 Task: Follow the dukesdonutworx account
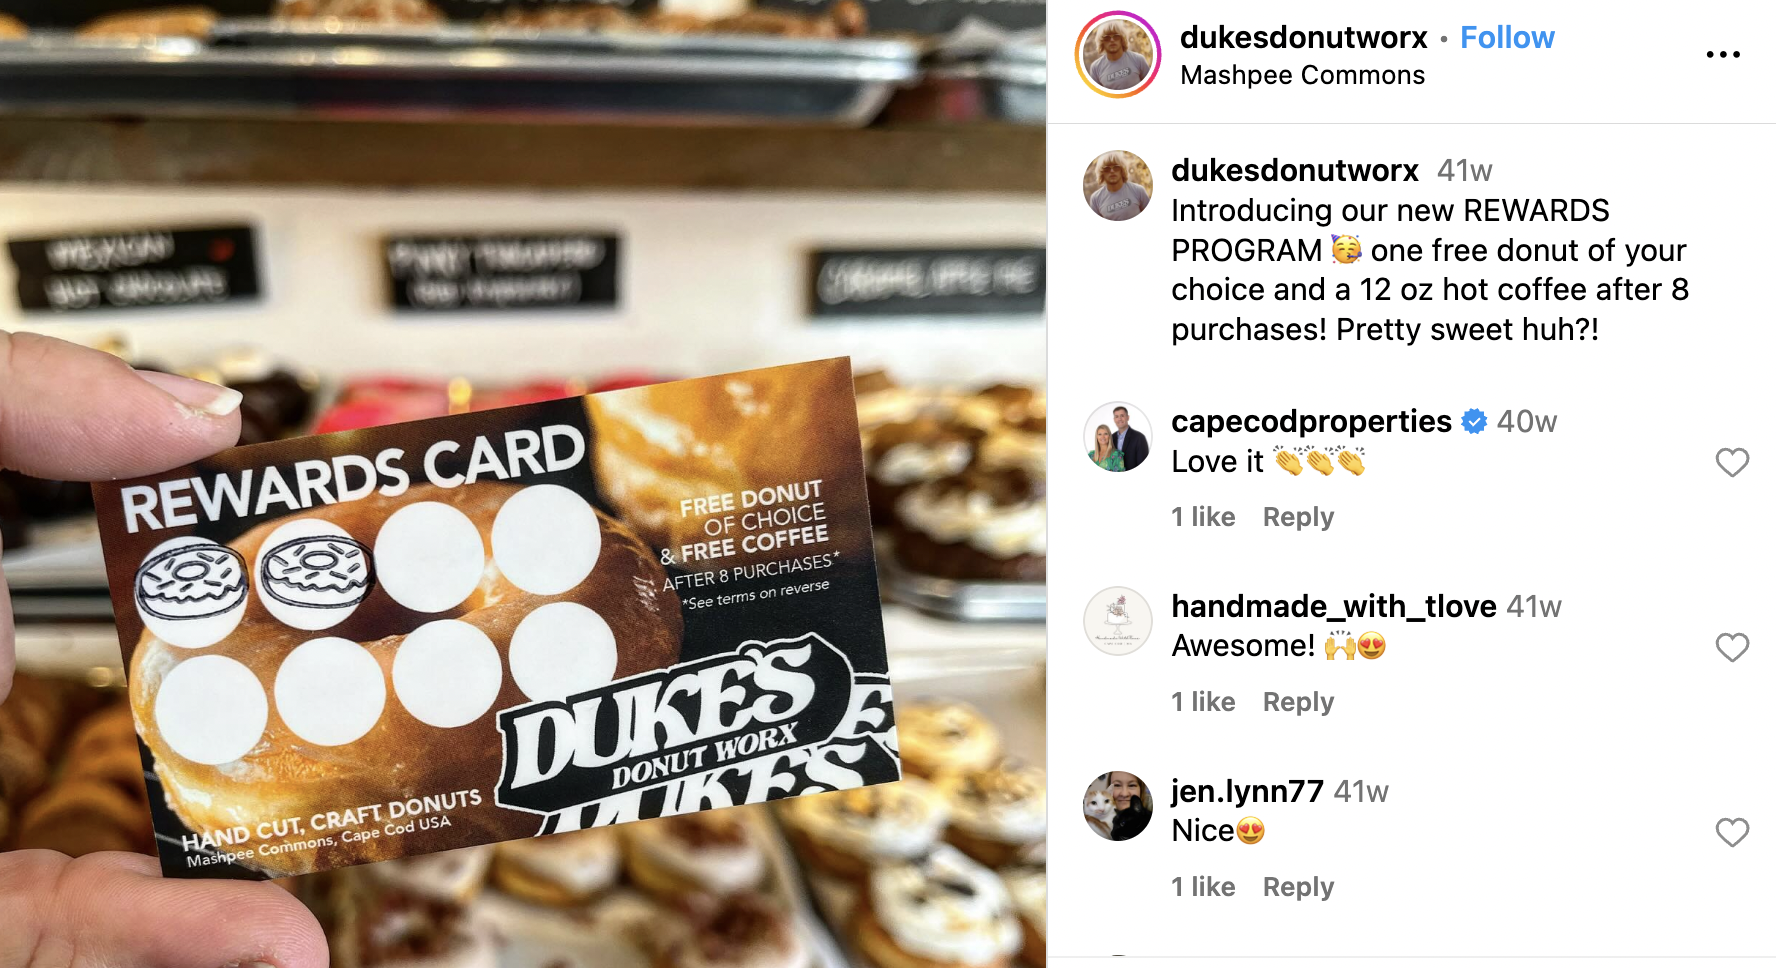(x=1507, y=38)
